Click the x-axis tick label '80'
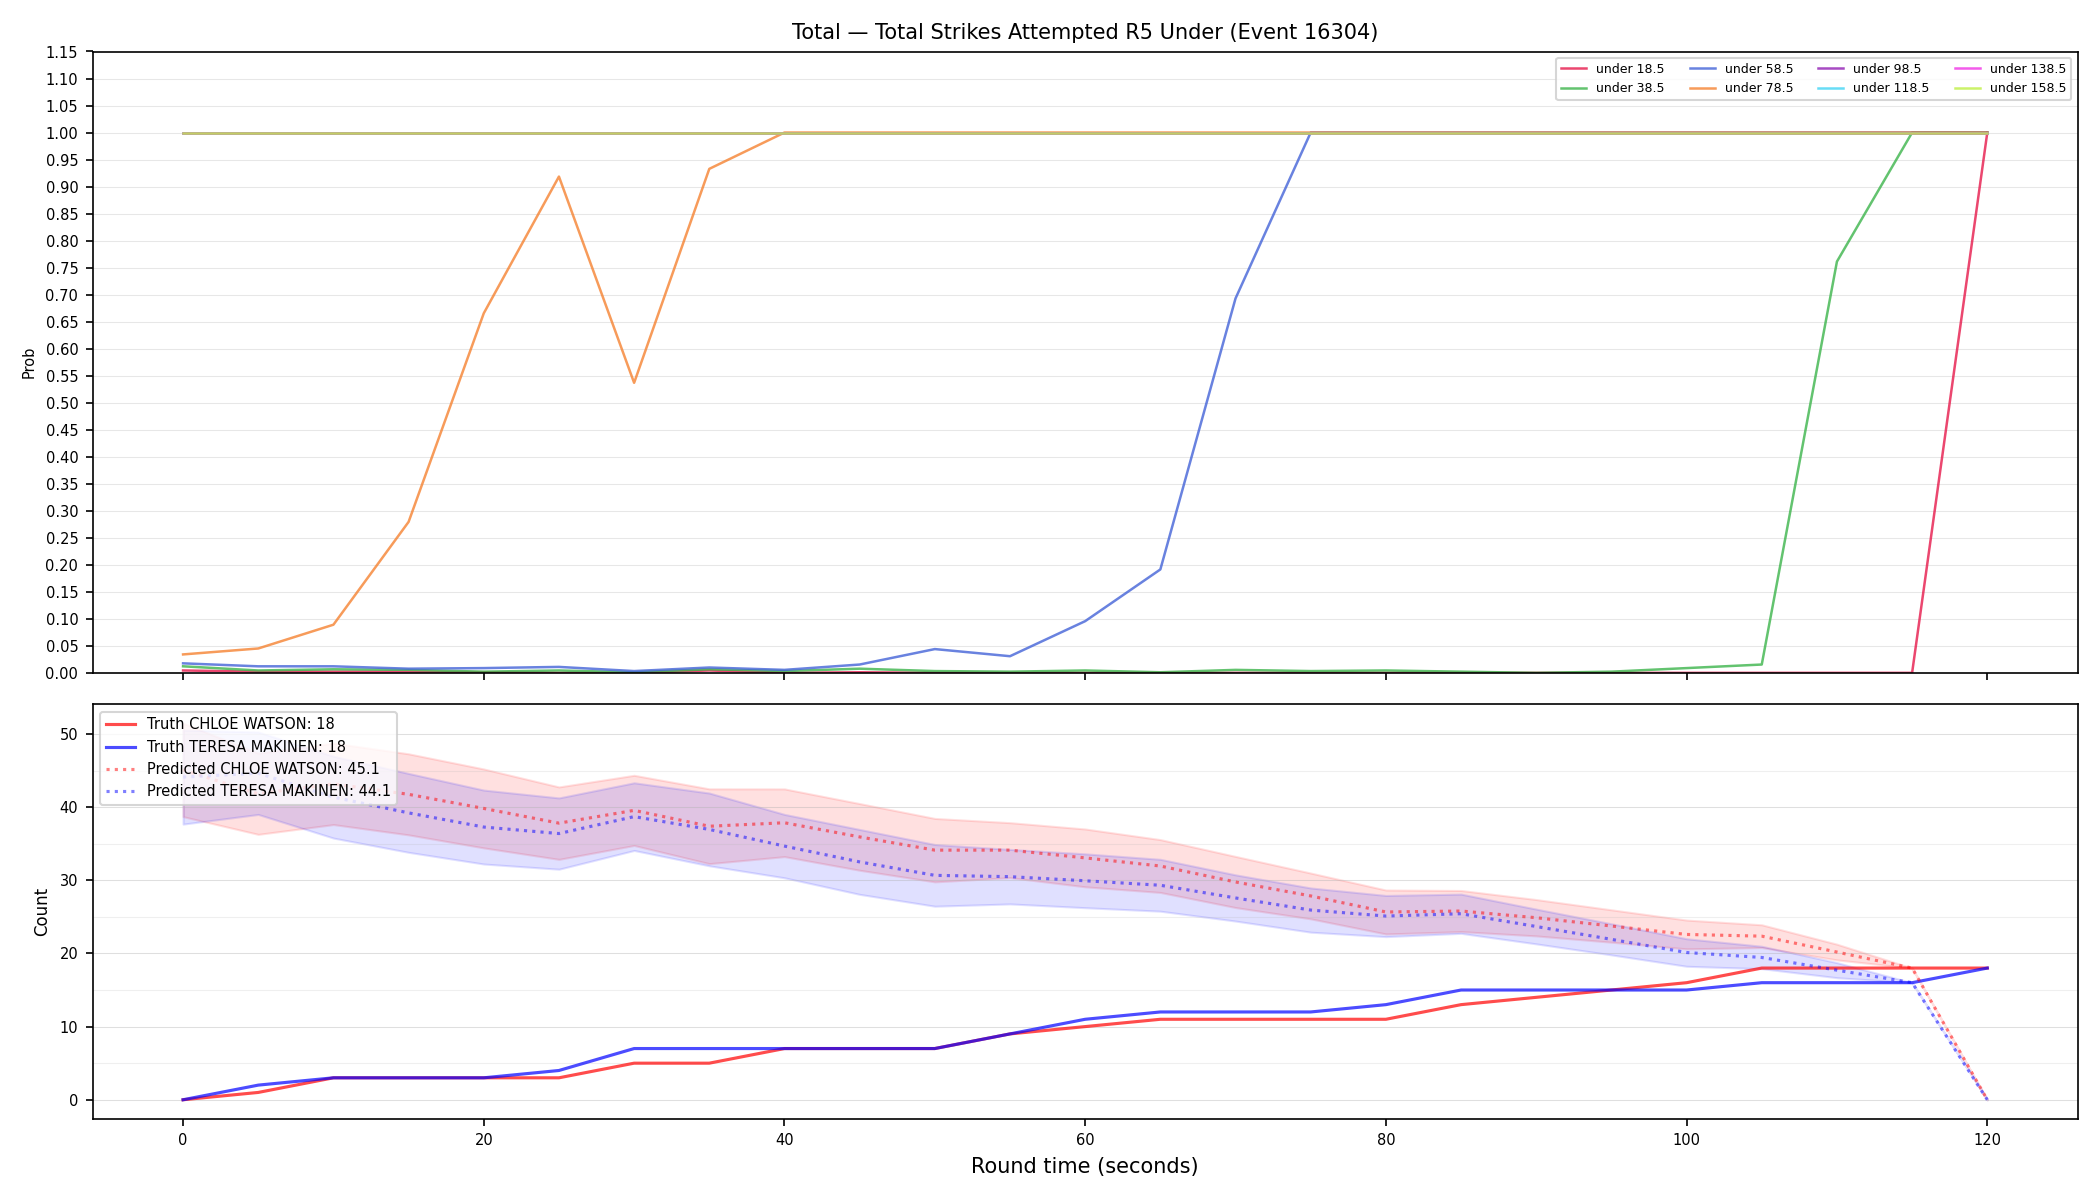This screenshot has height=1200, width=2100. pyautogui.click(x=1386, y=1138)
